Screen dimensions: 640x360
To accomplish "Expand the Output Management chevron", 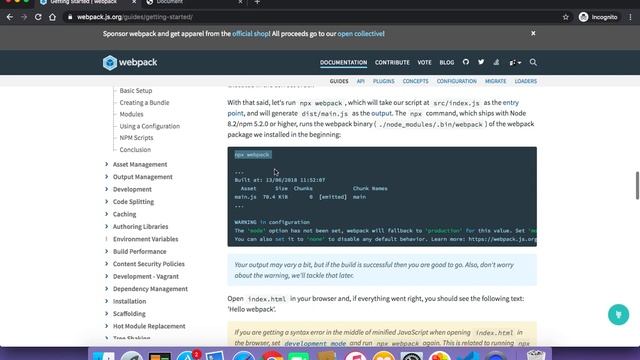I will (107, 177).
